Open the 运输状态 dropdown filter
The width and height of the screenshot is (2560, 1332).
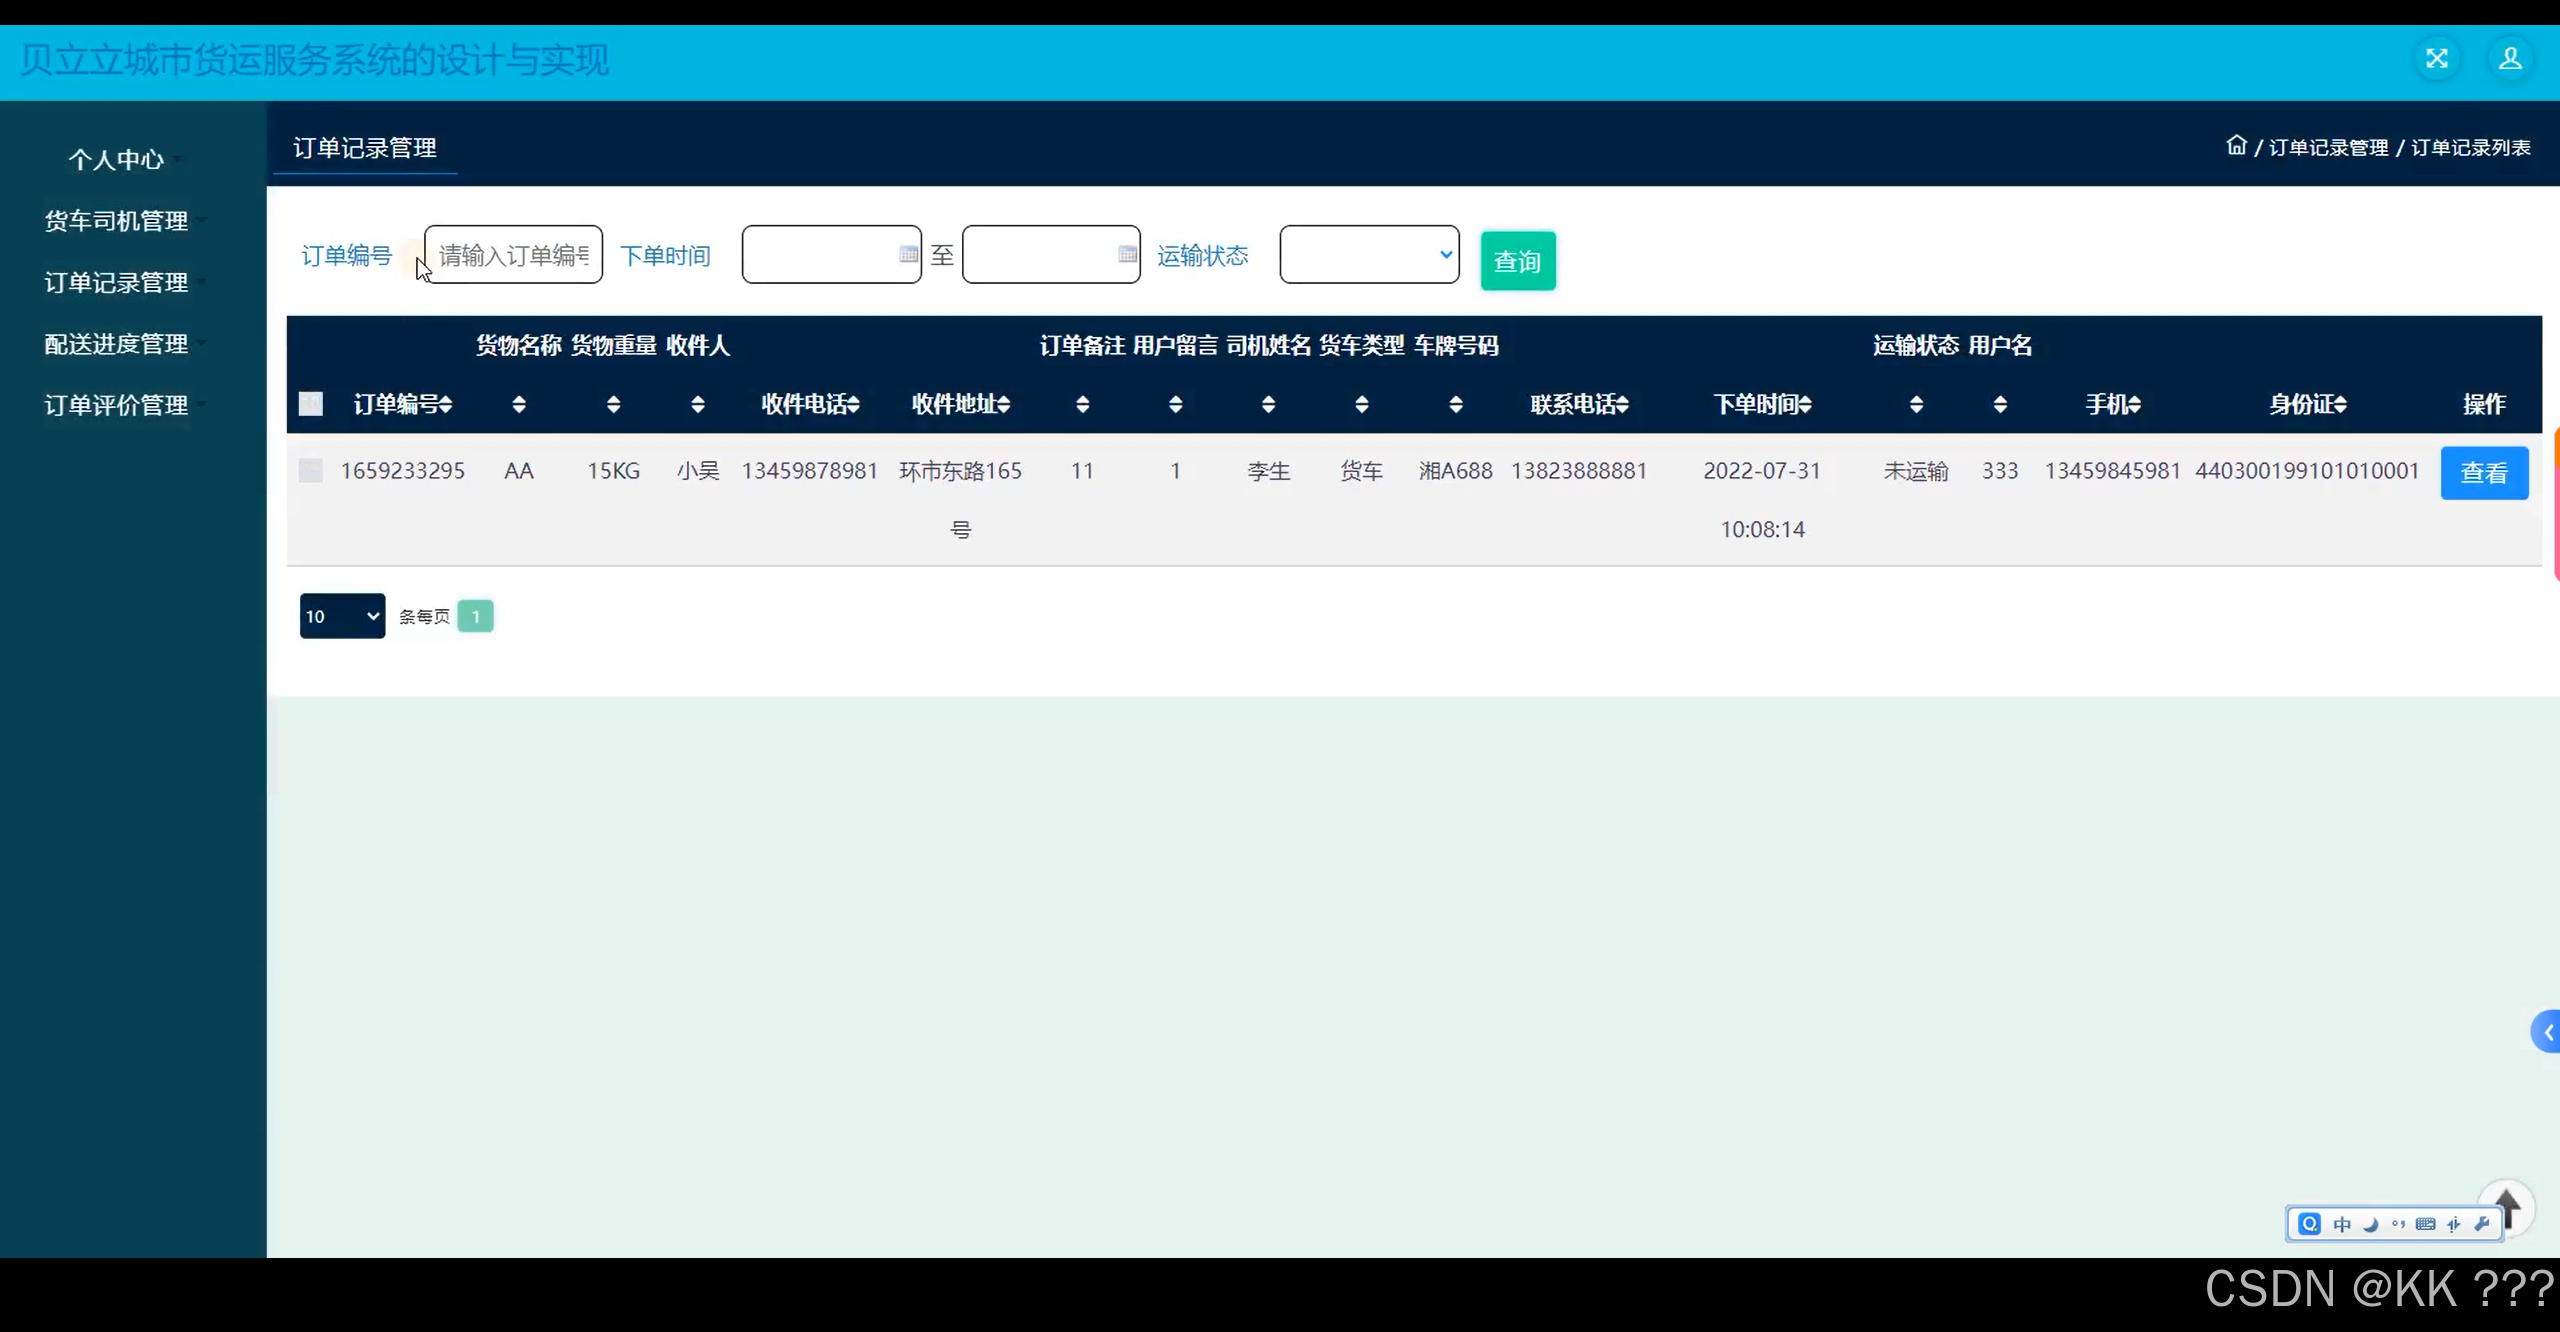tap(1368, 255)
